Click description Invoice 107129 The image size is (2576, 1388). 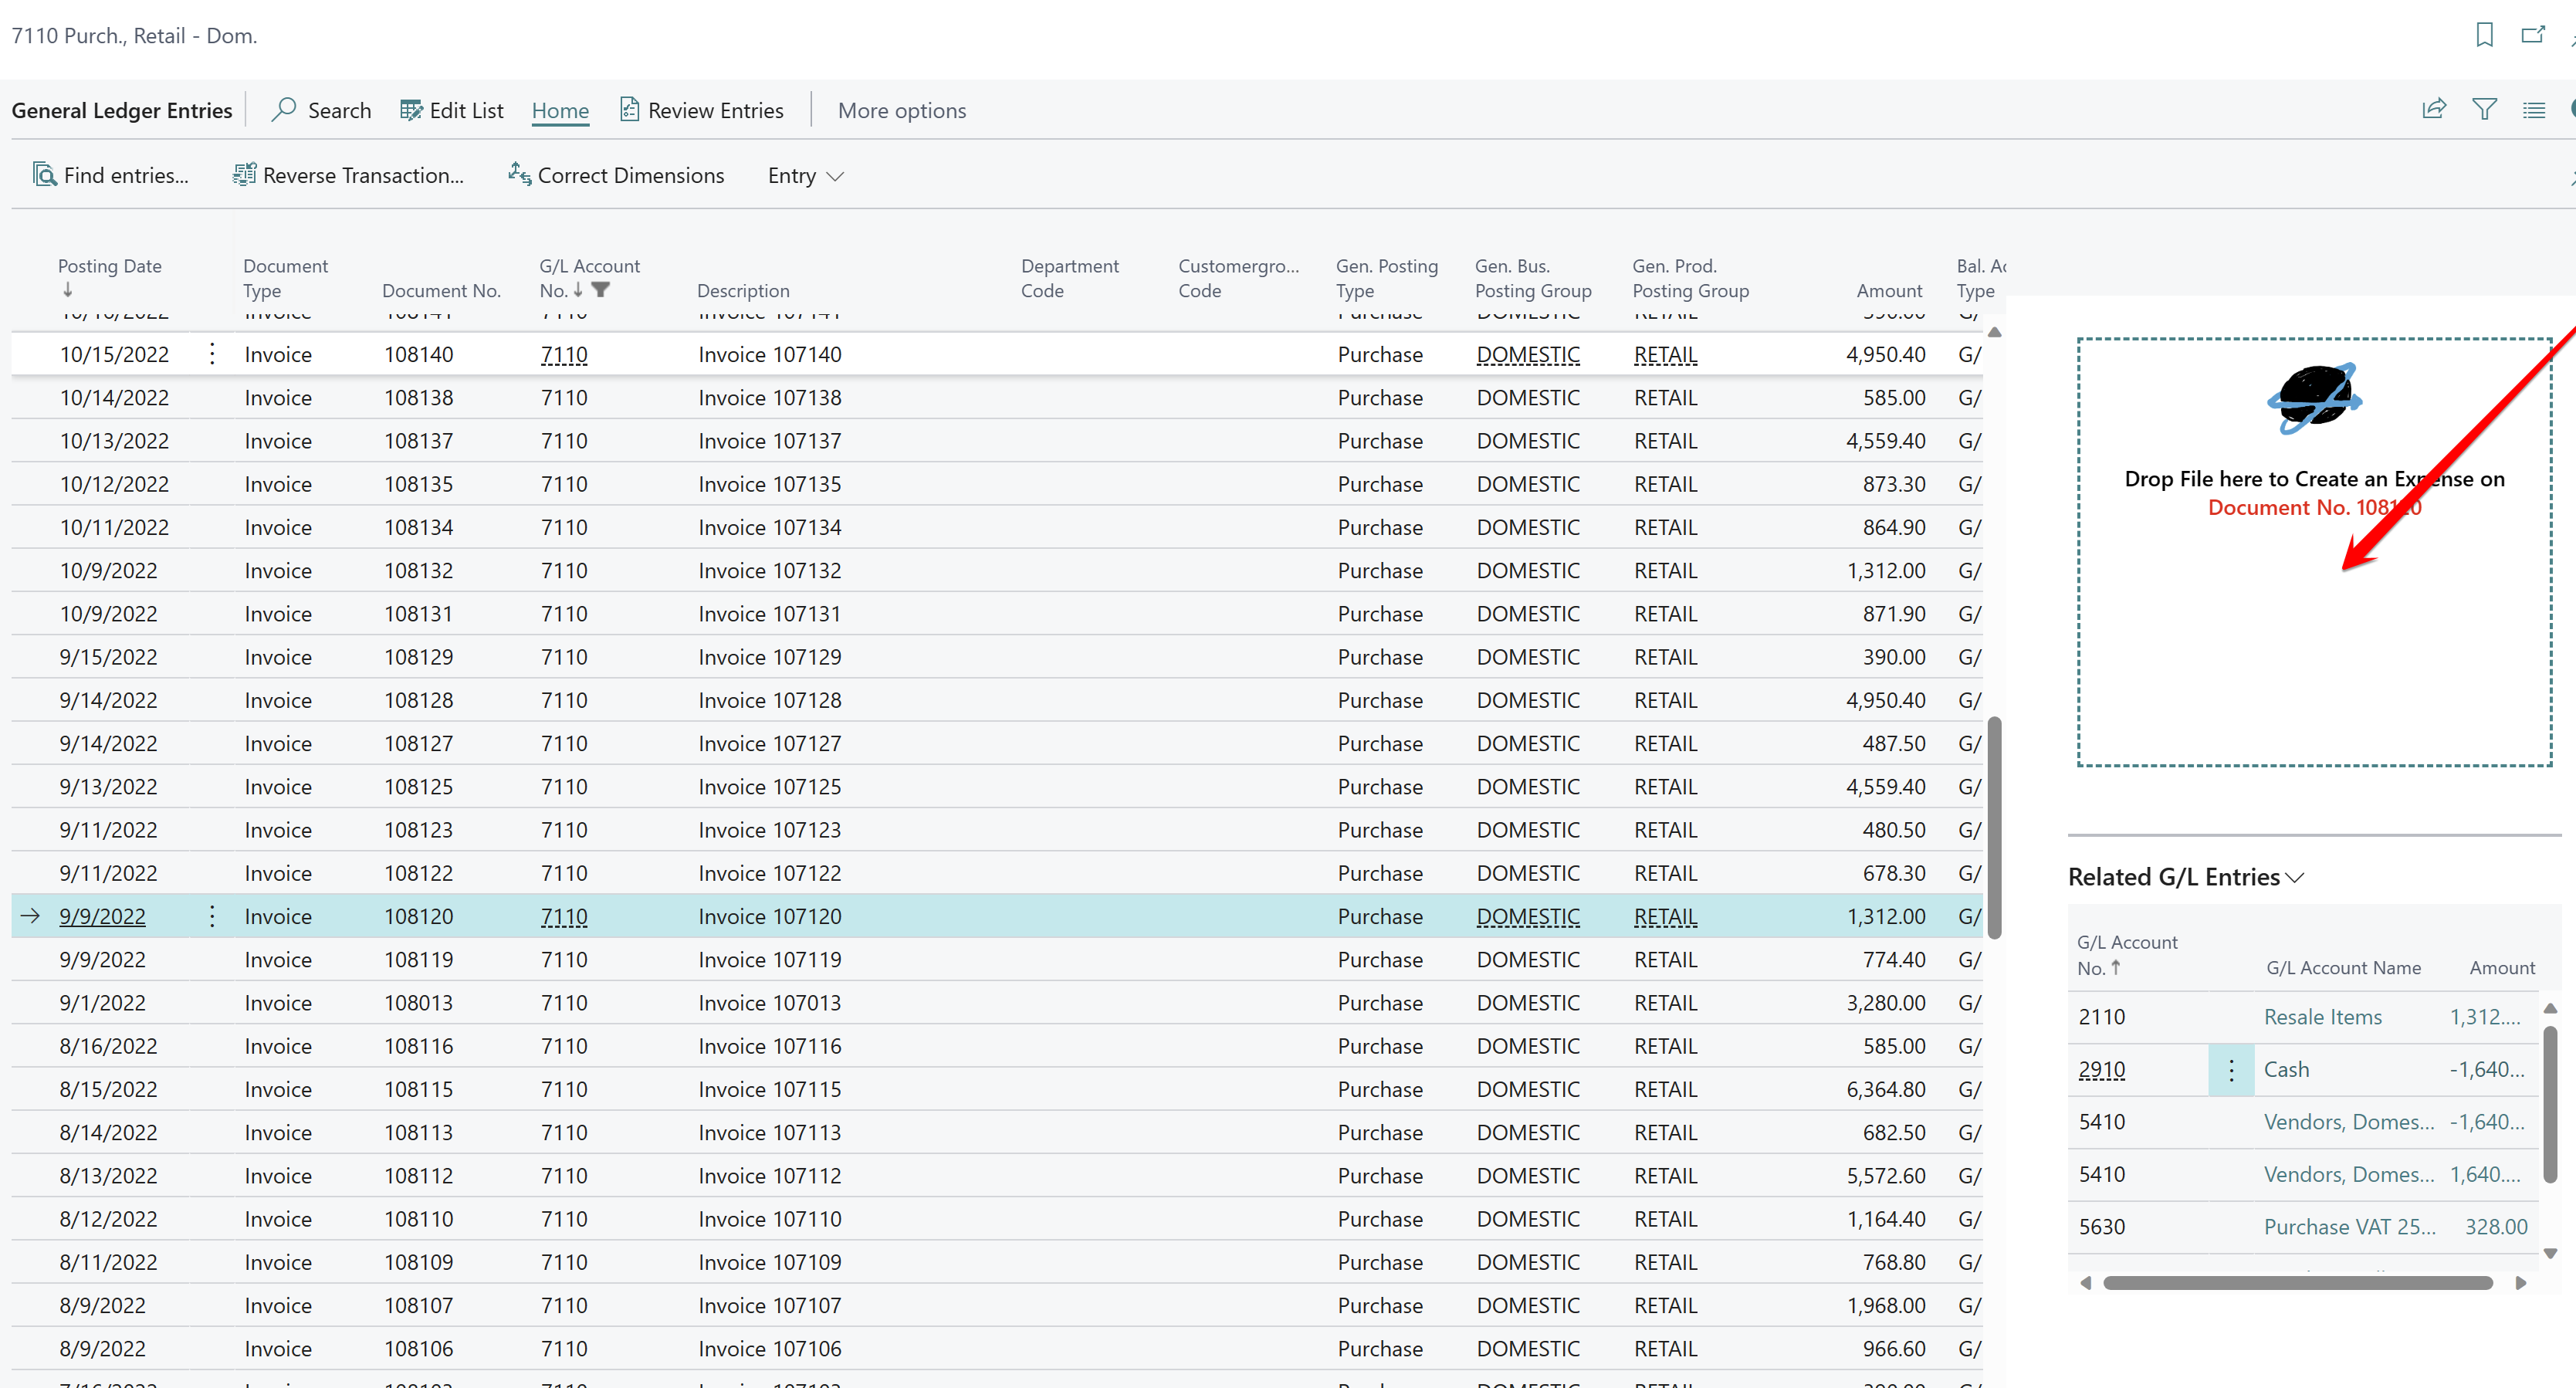[x=769, y=658]
